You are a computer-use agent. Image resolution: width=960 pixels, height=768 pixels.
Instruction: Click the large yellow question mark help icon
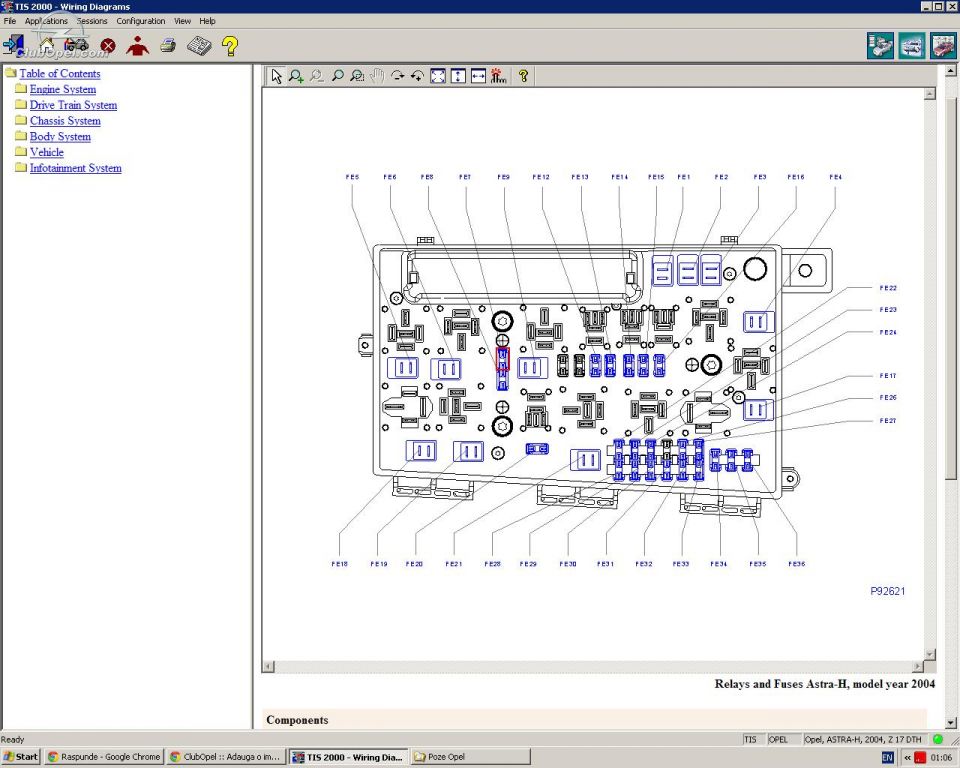point(230,46)
